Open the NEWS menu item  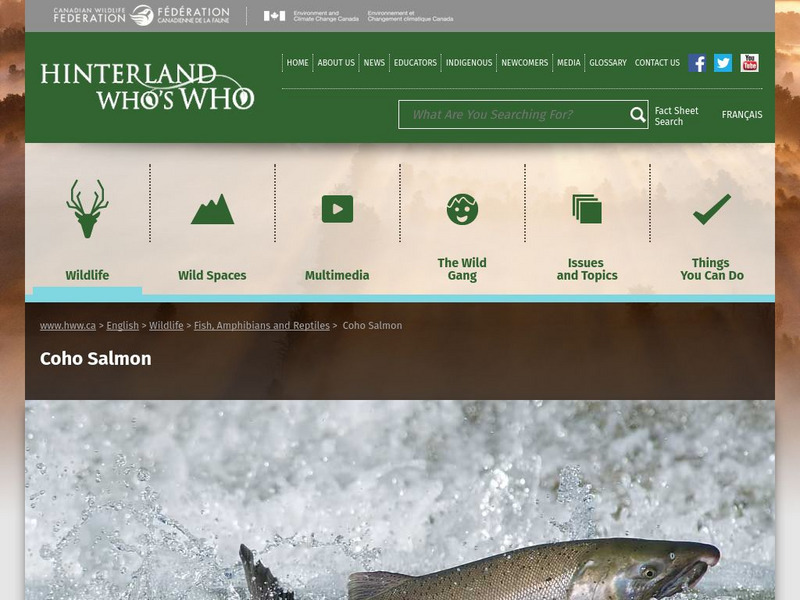[x=374, y=63]
